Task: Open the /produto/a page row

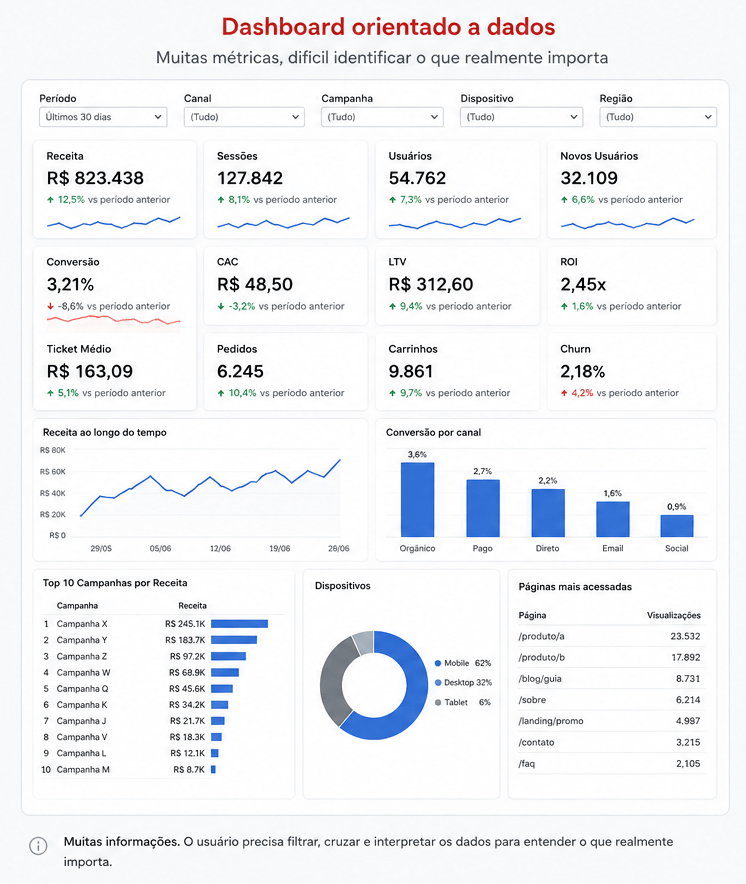Action: (x=610, y=636)
